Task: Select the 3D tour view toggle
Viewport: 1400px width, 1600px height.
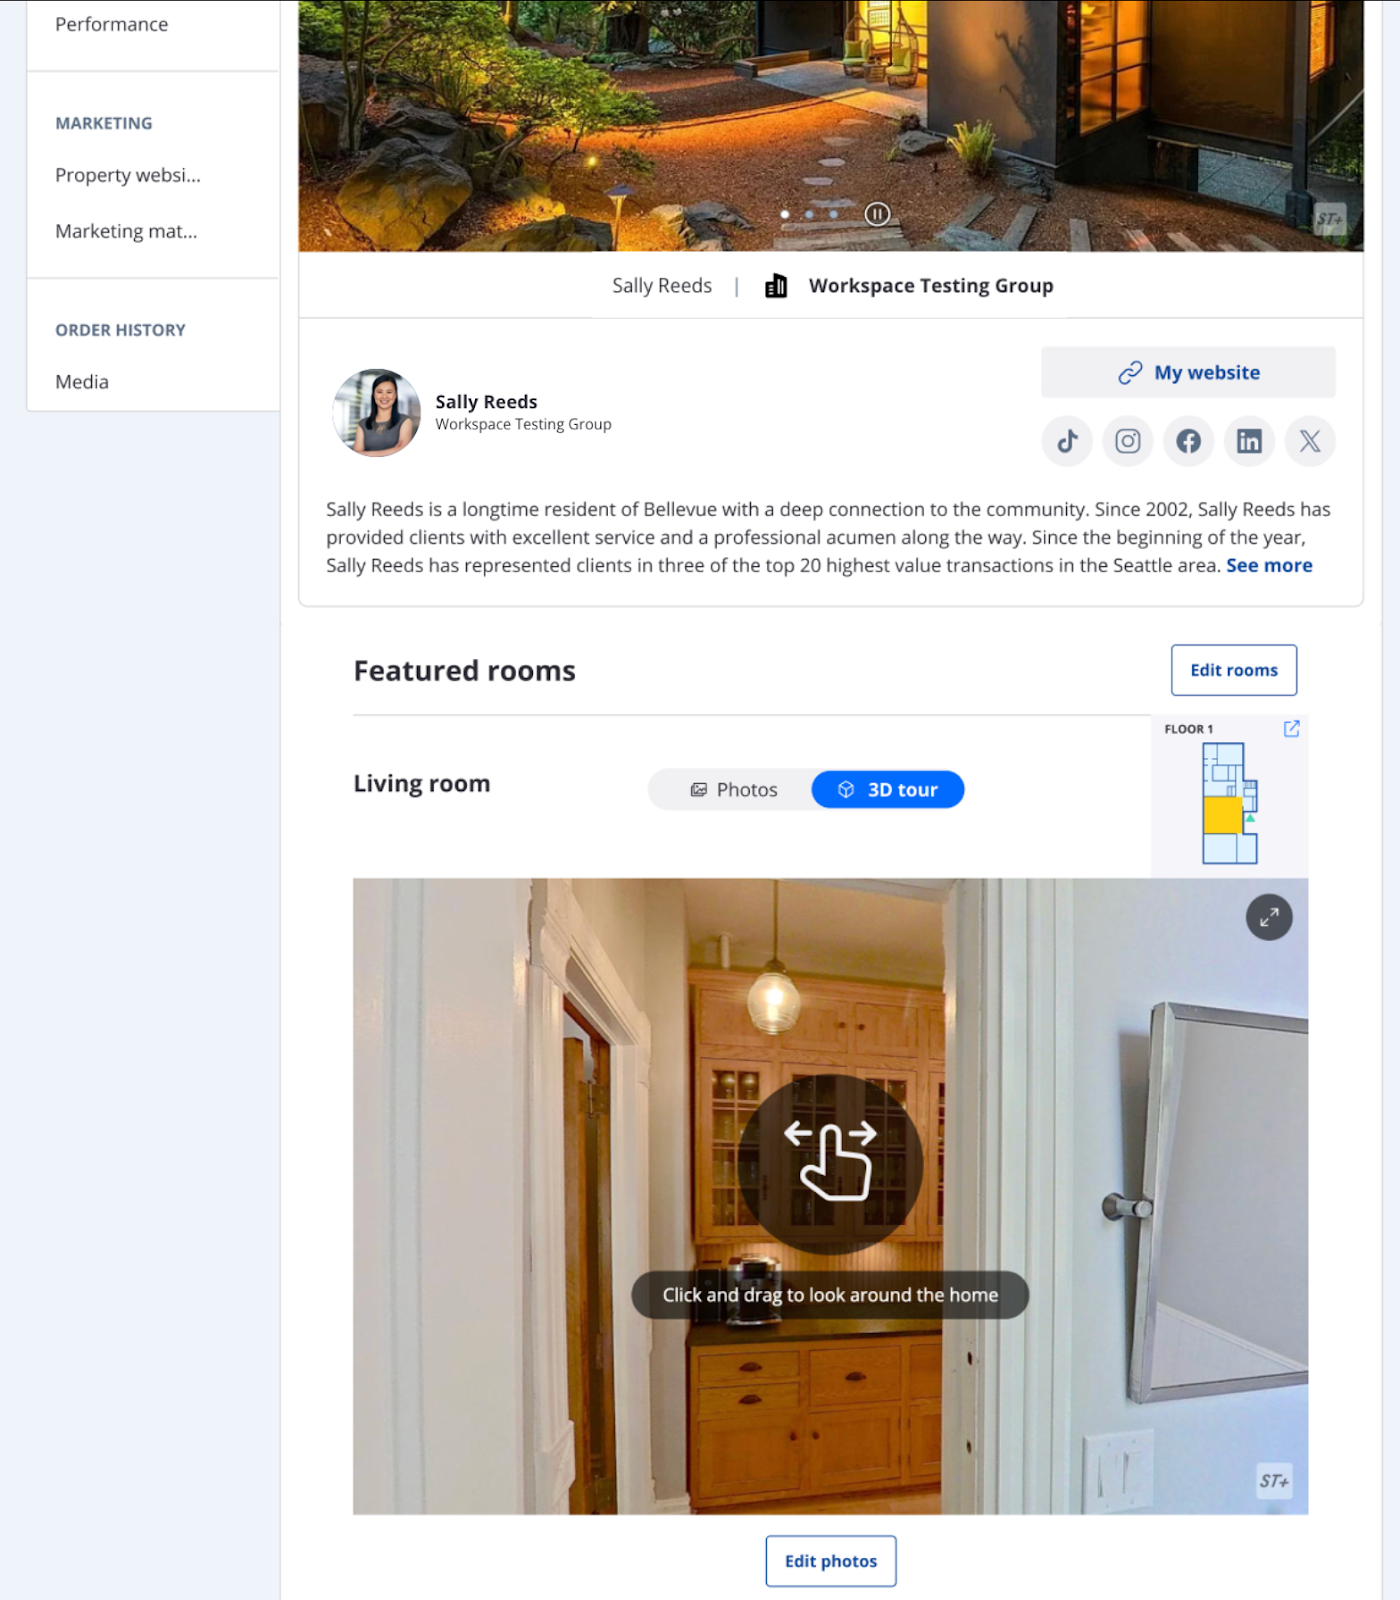Action: tap(888, 790)
